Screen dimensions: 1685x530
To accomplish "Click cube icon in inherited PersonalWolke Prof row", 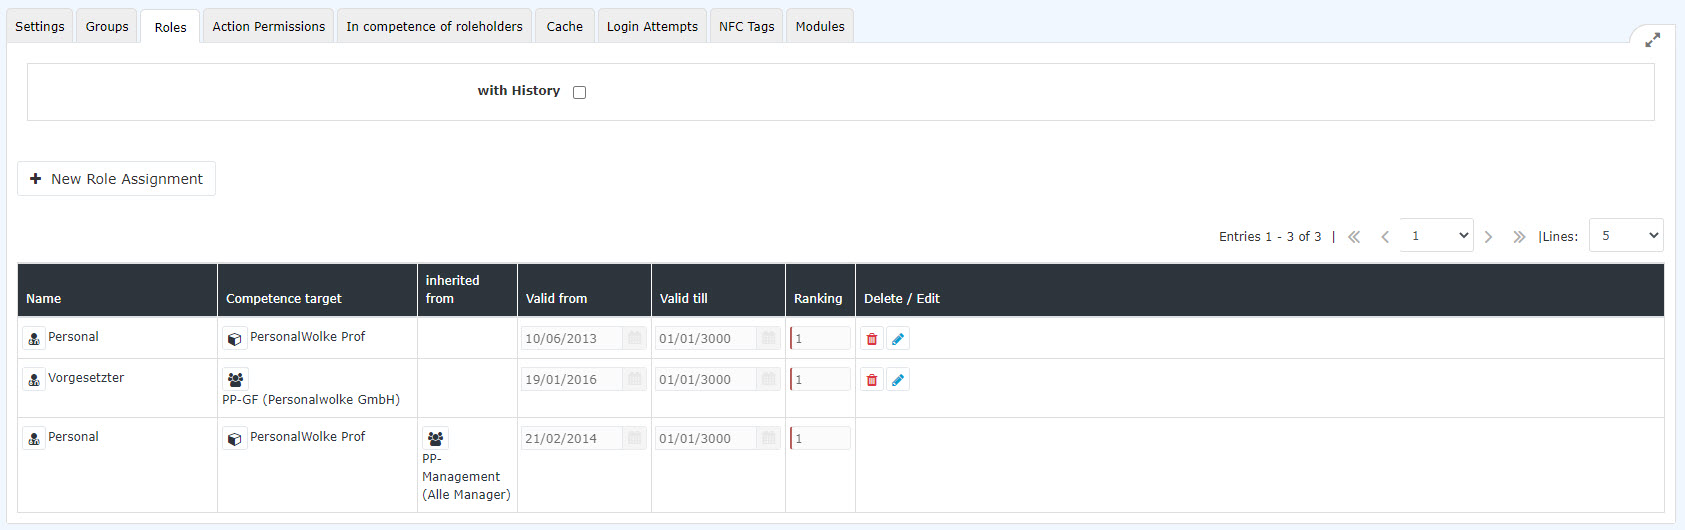I will coord(234,439).
